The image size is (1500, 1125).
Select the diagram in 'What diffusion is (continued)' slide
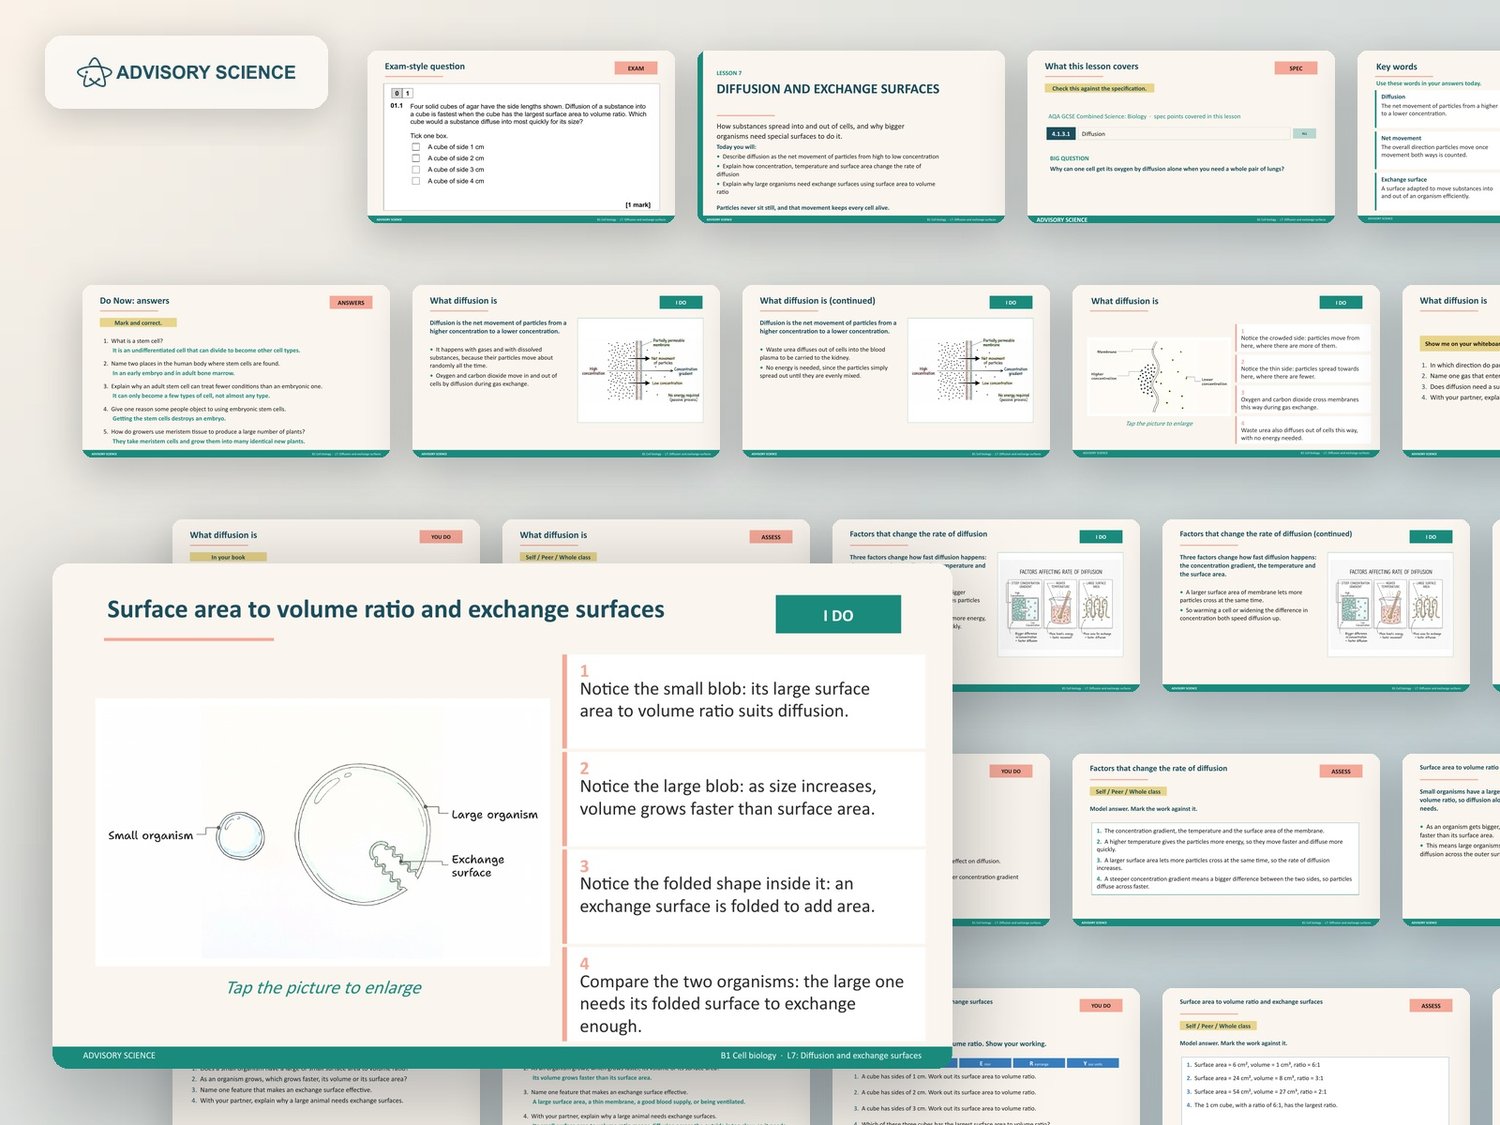(970, 371)
